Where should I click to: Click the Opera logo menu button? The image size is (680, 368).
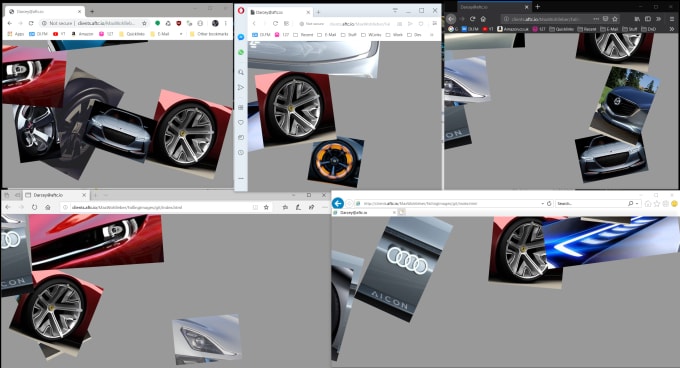pyautogui.click(x=241, y=11)
